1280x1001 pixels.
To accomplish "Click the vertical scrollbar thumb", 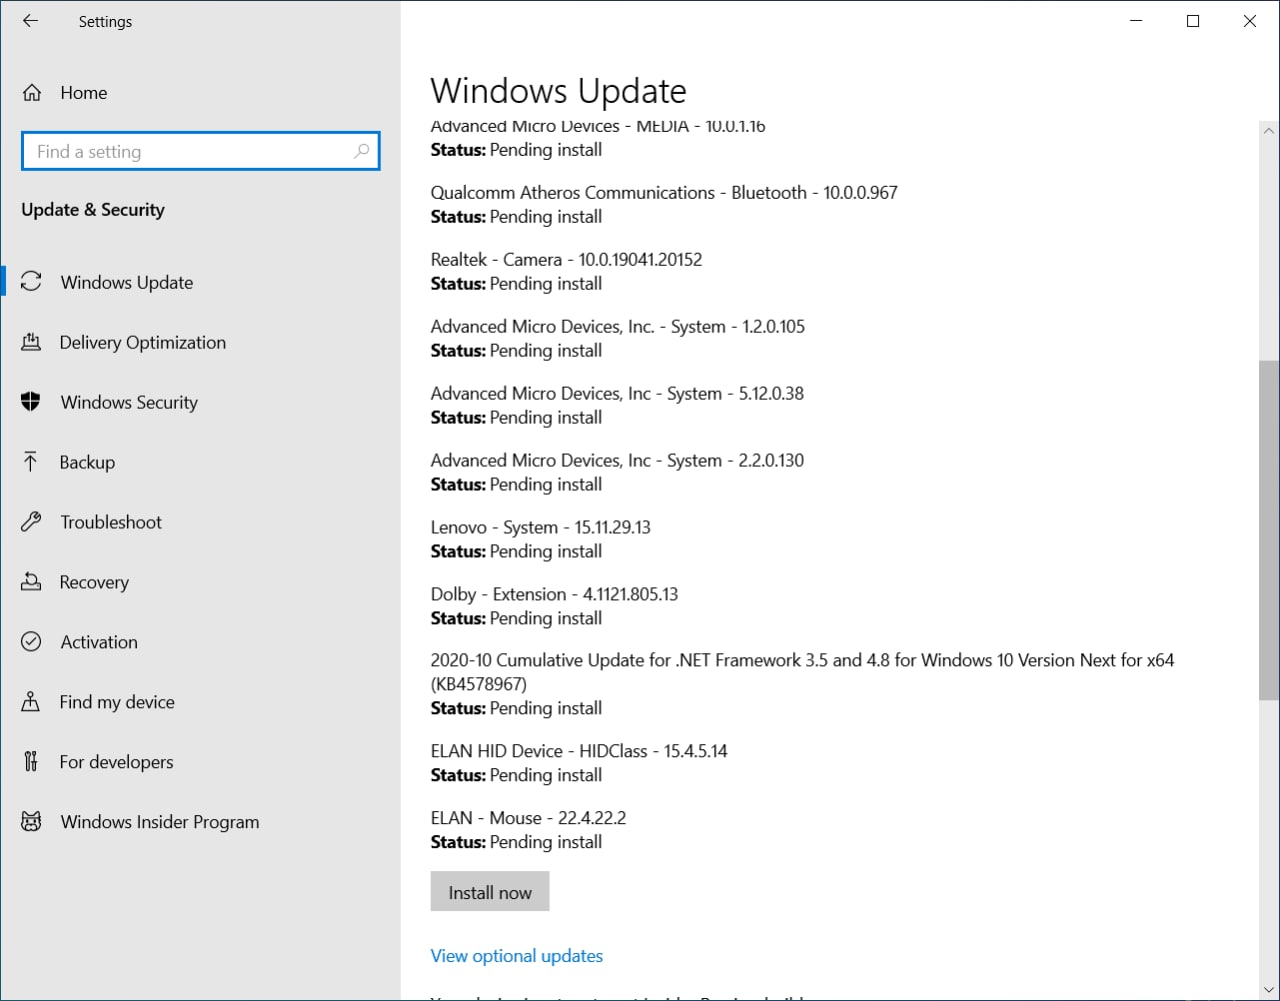I will (1269, 530).
